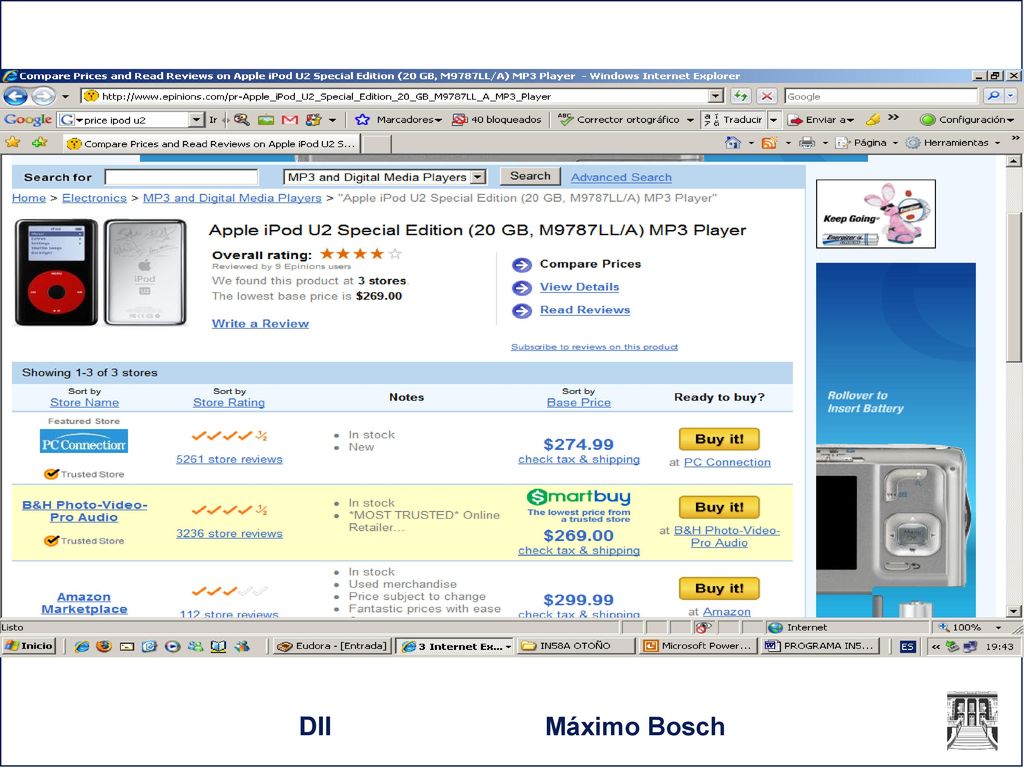Click the Marcadores star icon
Image resolution: width=1024 pixels, height=768 pixels.
pos(362,120)
